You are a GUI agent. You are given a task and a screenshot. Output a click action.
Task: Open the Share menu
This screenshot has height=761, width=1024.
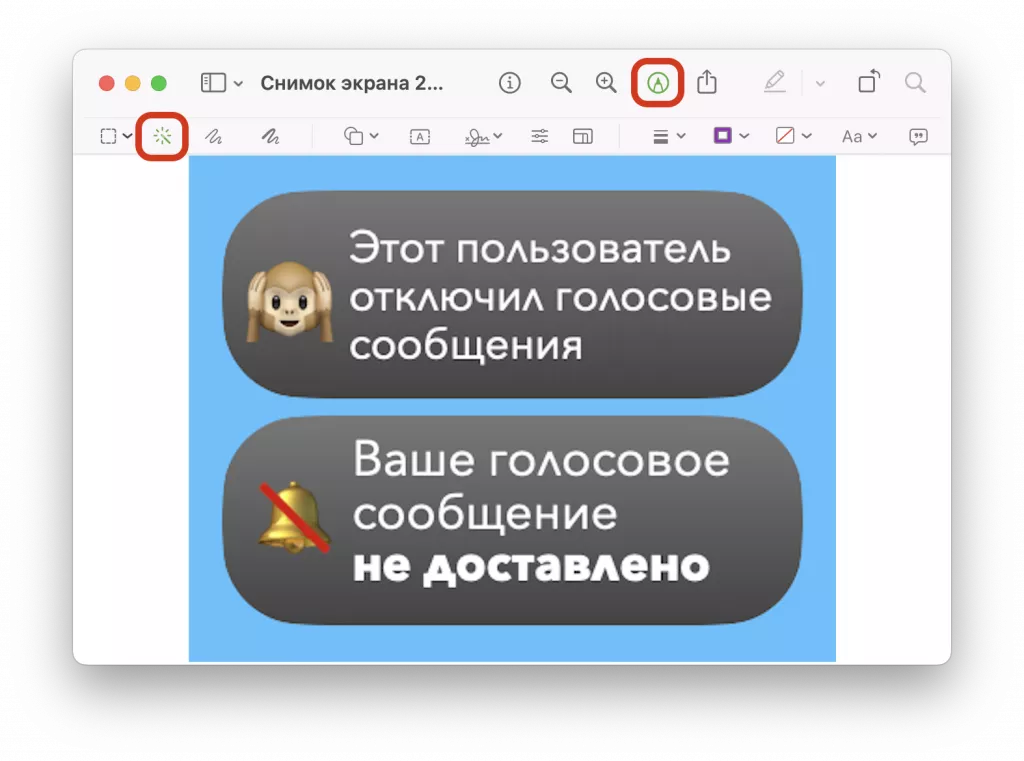708,83
